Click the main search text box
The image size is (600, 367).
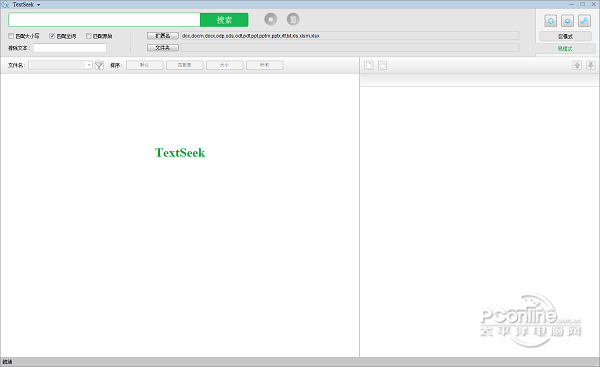coord(104,20)
